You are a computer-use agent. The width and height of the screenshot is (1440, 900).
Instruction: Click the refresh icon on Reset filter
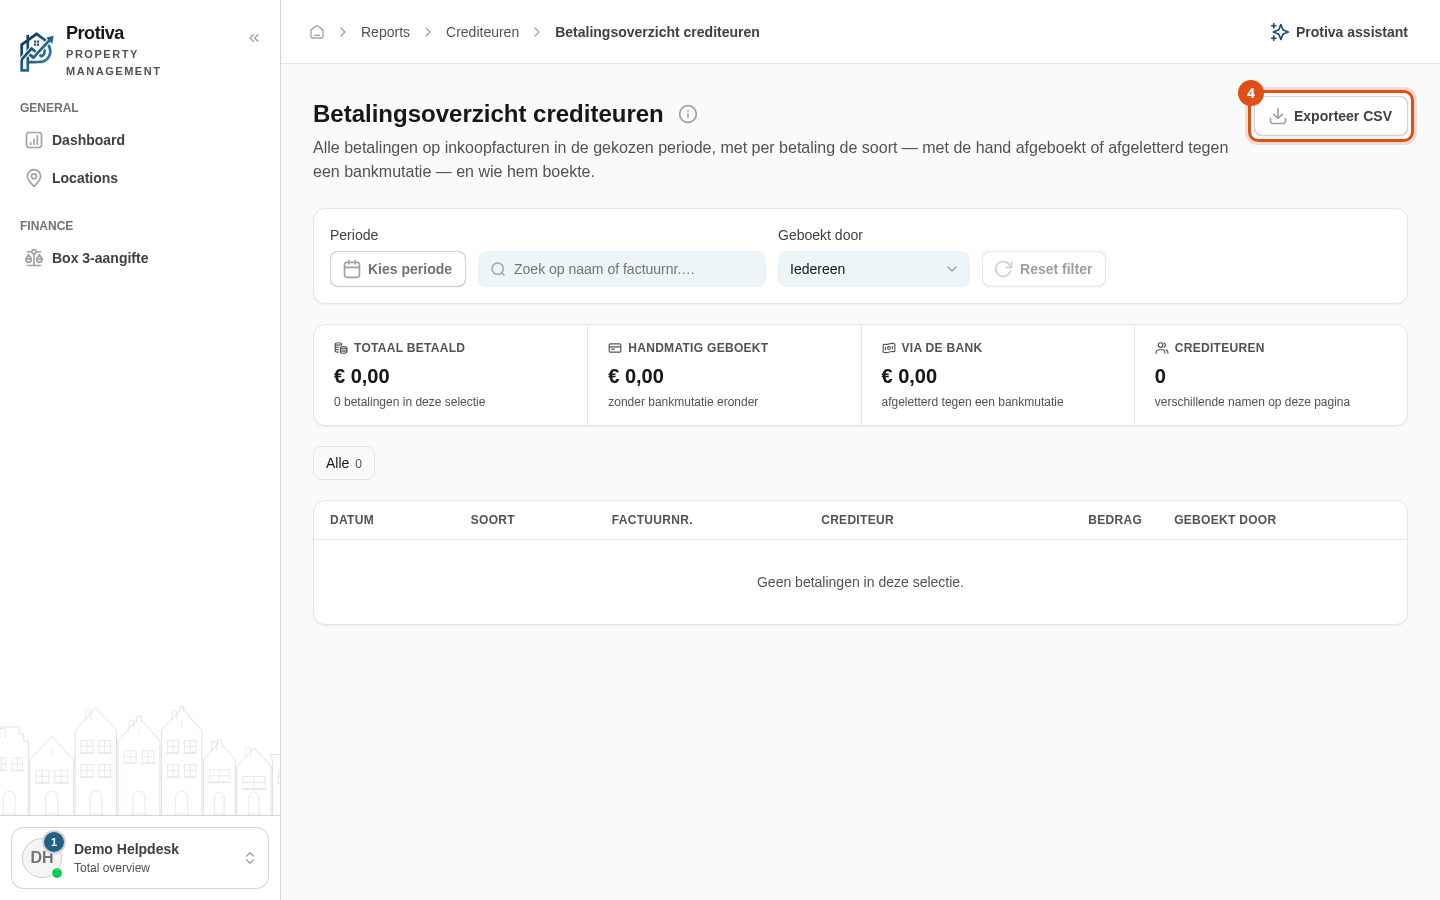(1003, 269)
